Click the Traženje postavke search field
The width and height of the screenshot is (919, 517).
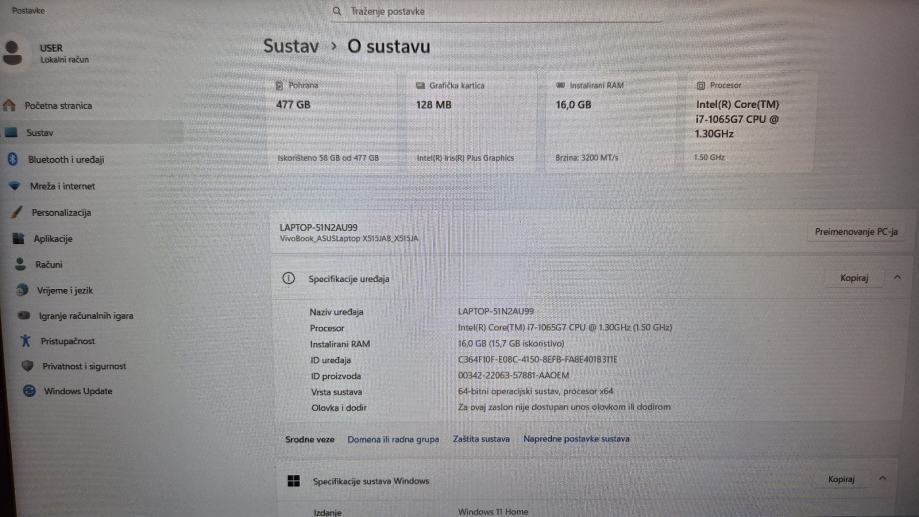(496, 11)
